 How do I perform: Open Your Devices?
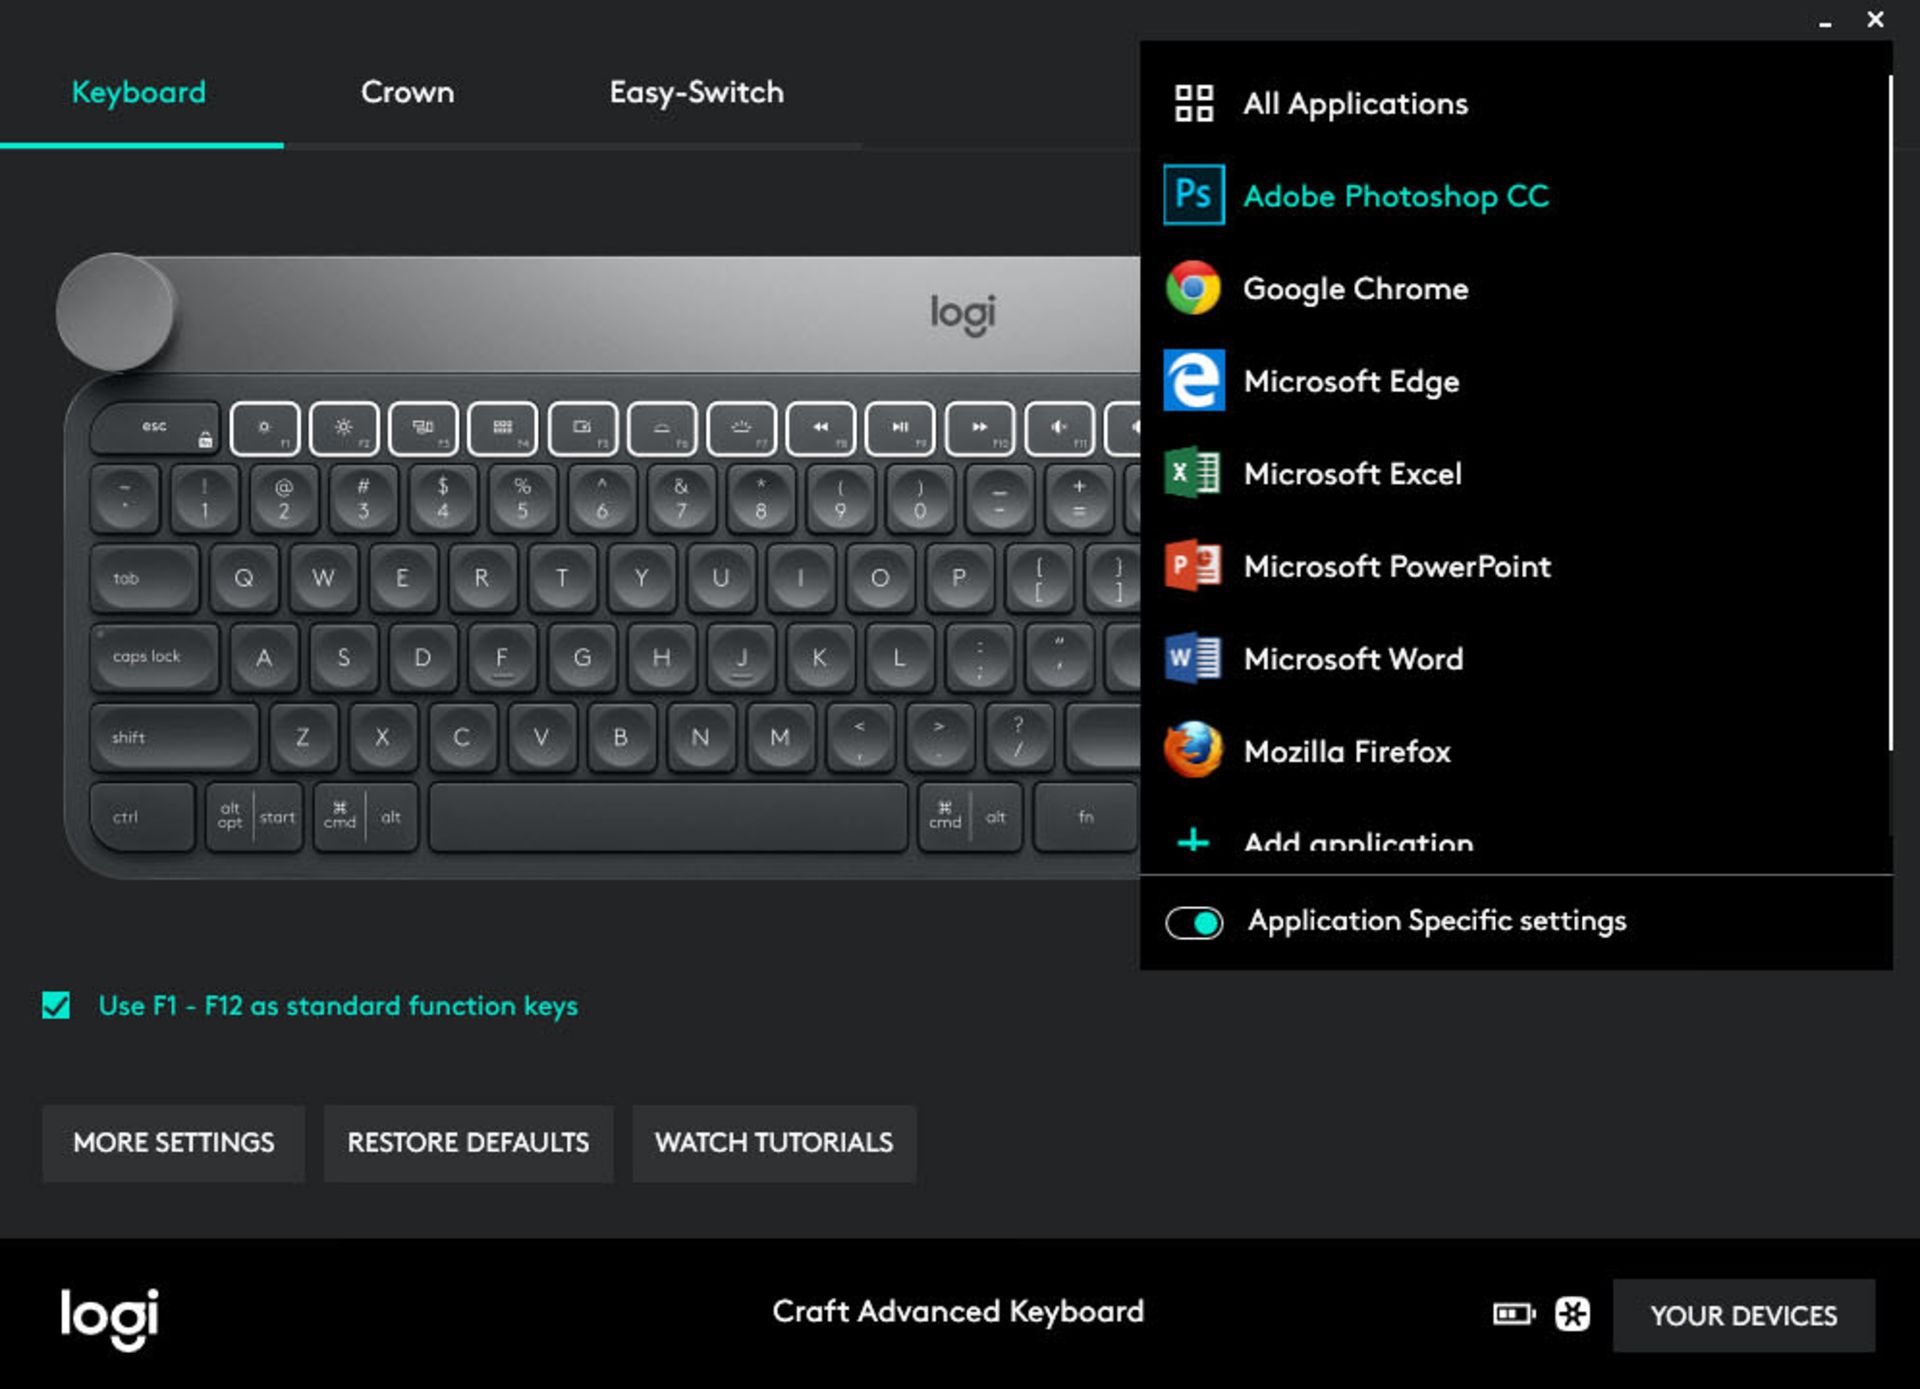[x=1742, y=1315]
